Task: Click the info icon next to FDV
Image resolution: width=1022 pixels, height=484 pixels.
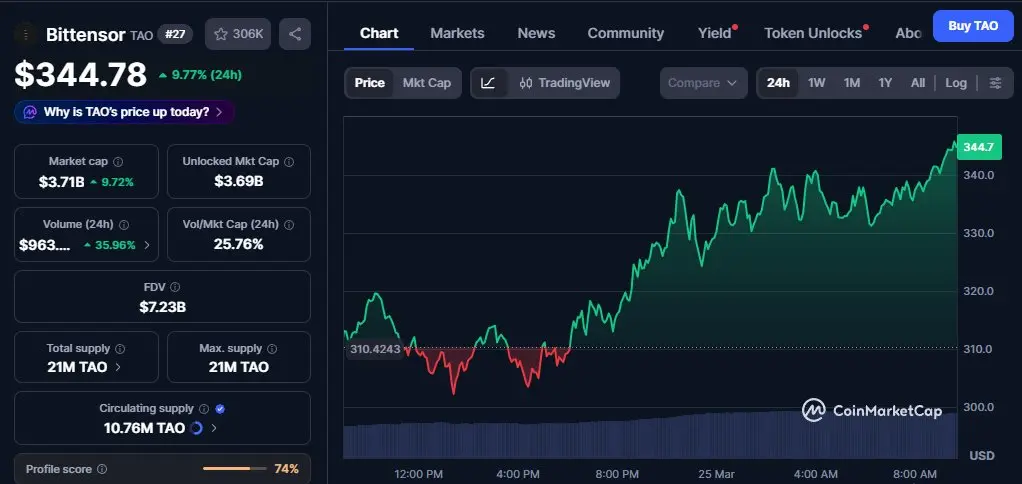Action: point(175,287)
